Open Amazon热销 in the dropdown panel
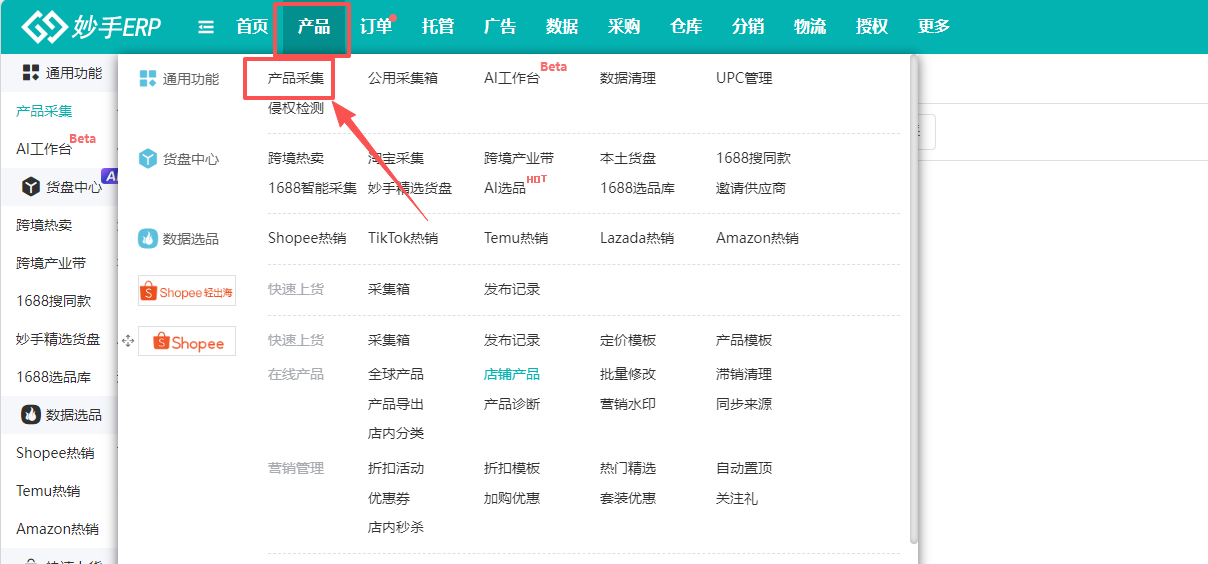Image resolution: width=1208 pixels, height=564 pixels. click(757, 238)
